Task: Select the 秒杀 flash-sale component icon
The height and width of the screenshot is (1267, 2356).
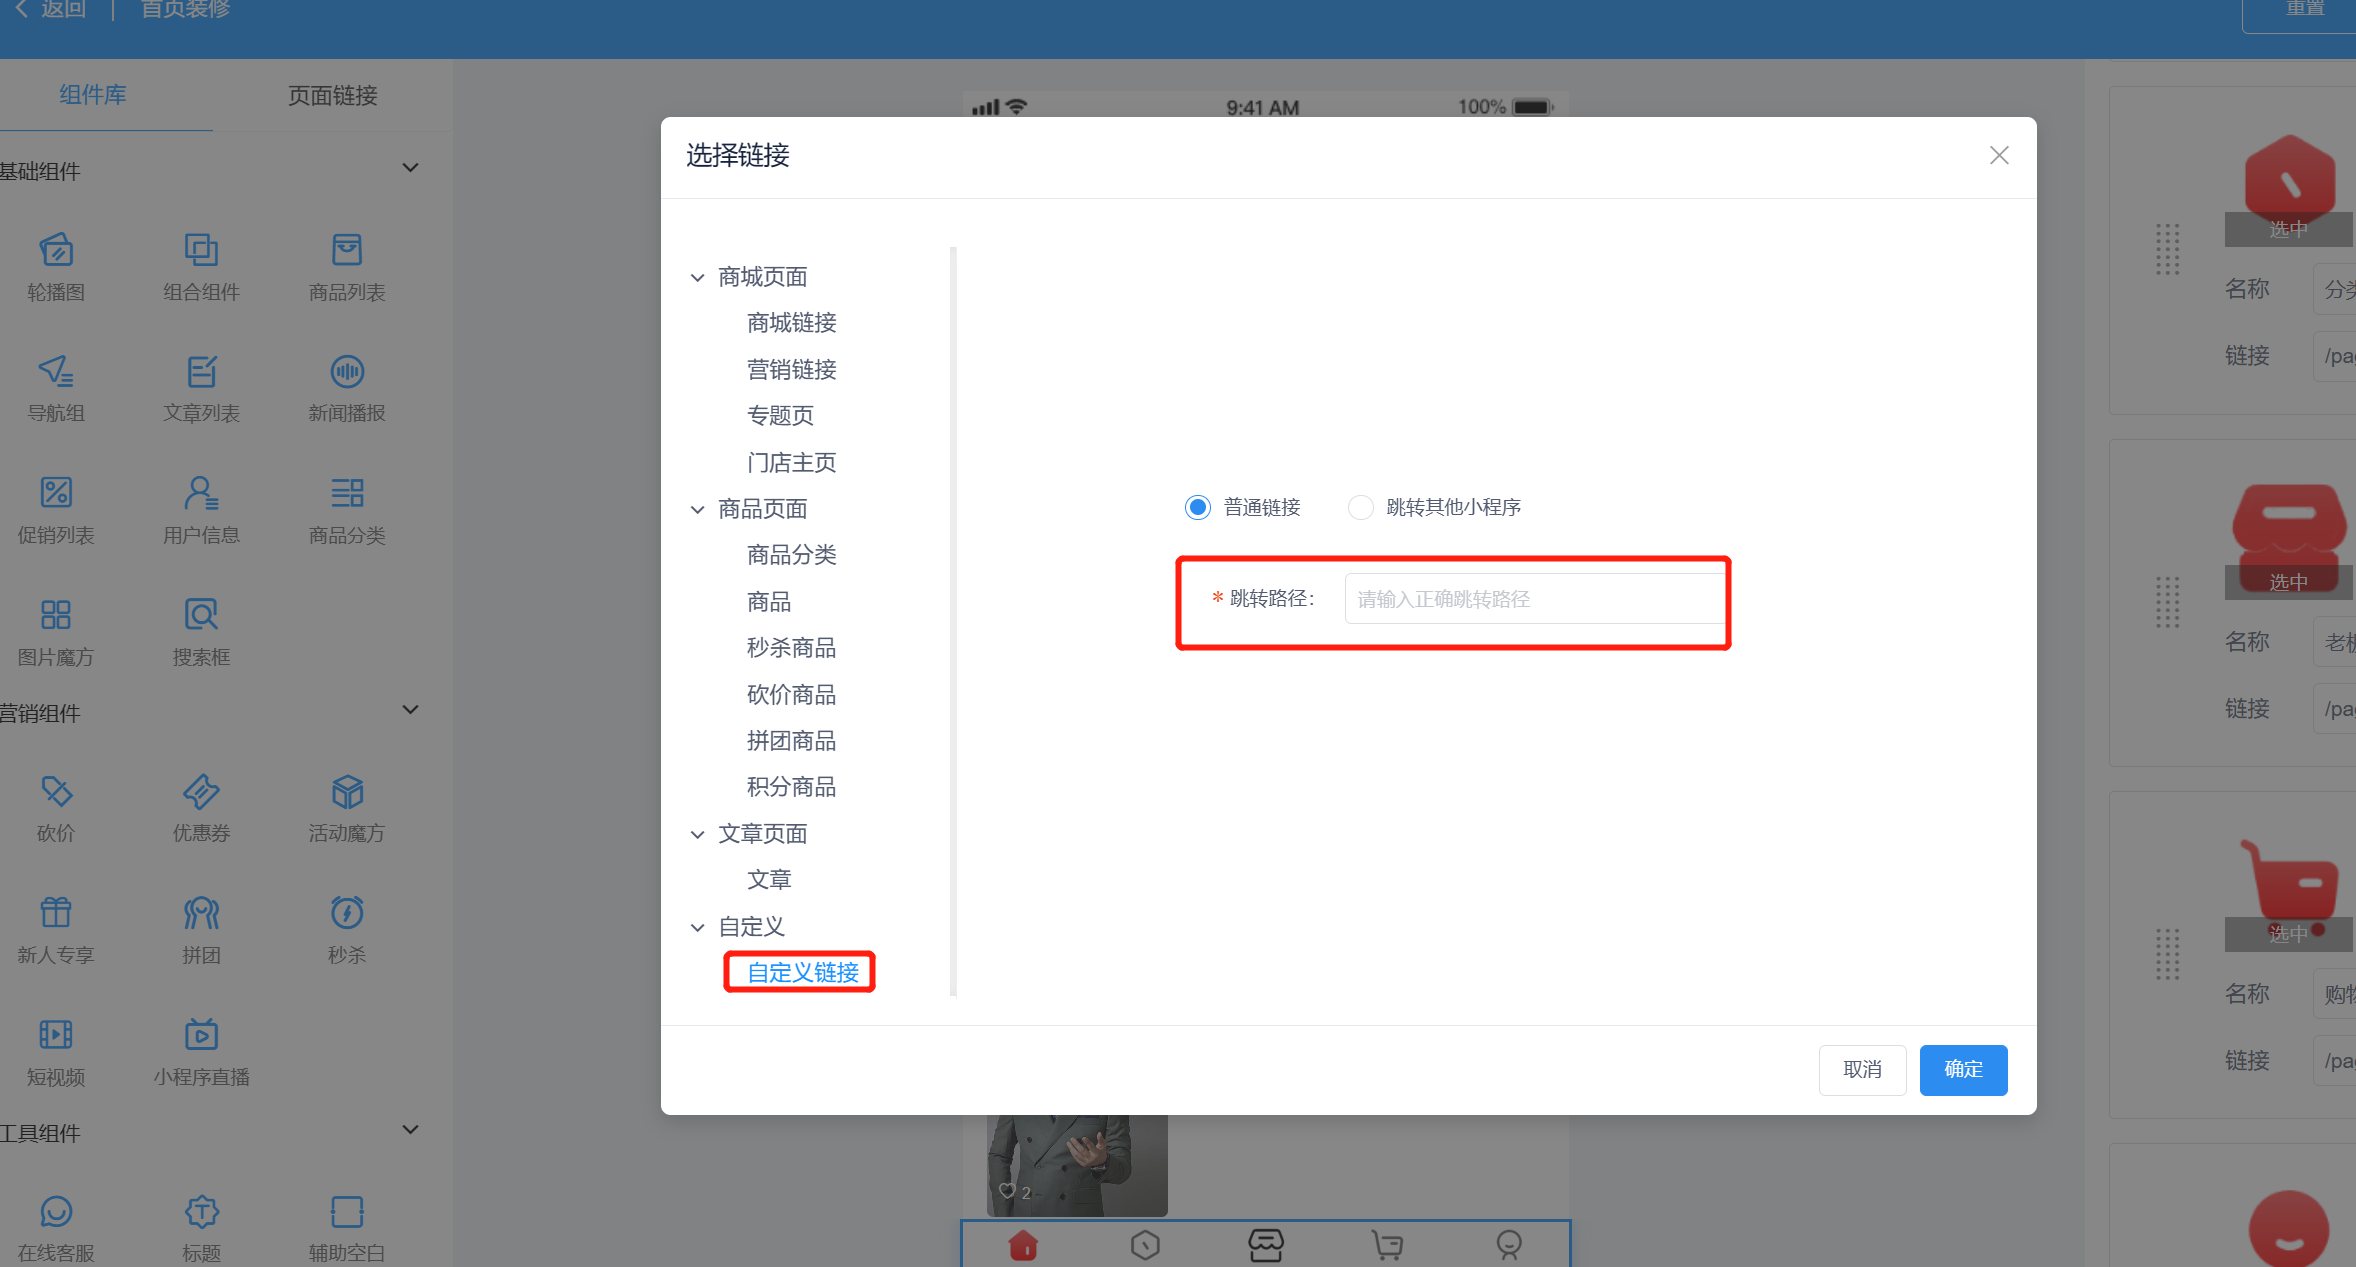Action: click(x=347, y=912)
